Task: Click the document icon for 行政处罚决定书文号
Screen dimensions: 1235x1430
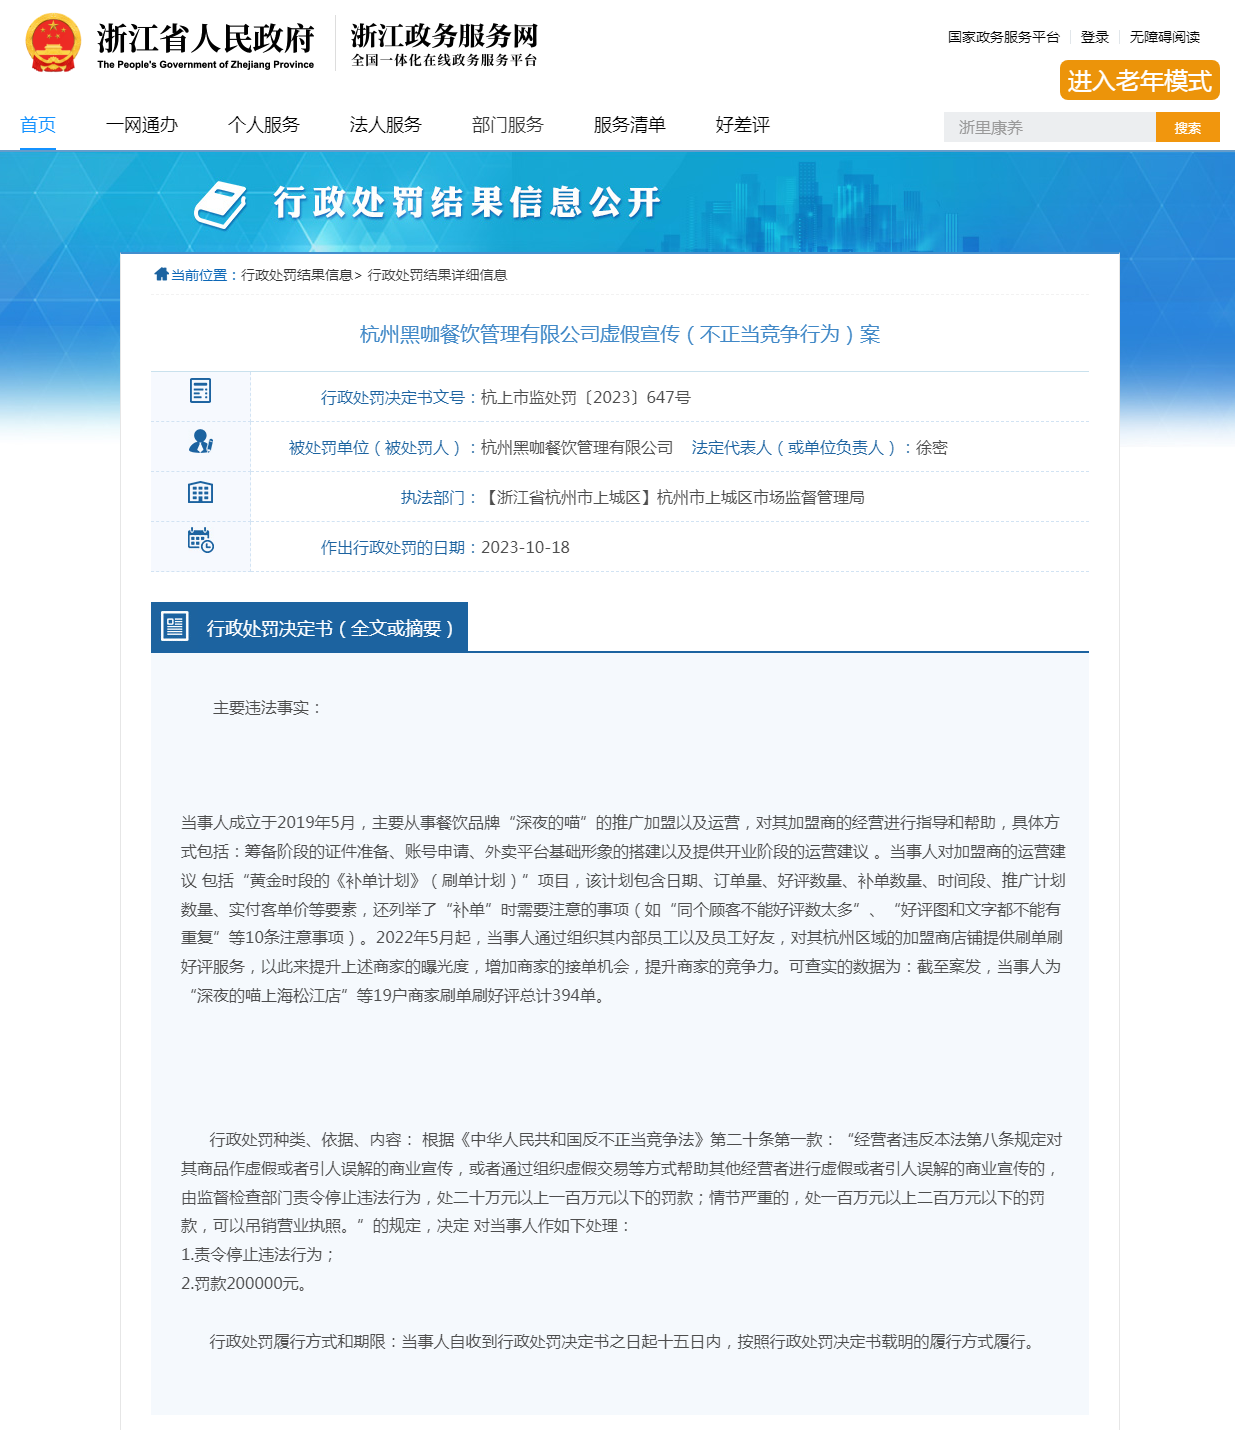Action: click(200, 391)
